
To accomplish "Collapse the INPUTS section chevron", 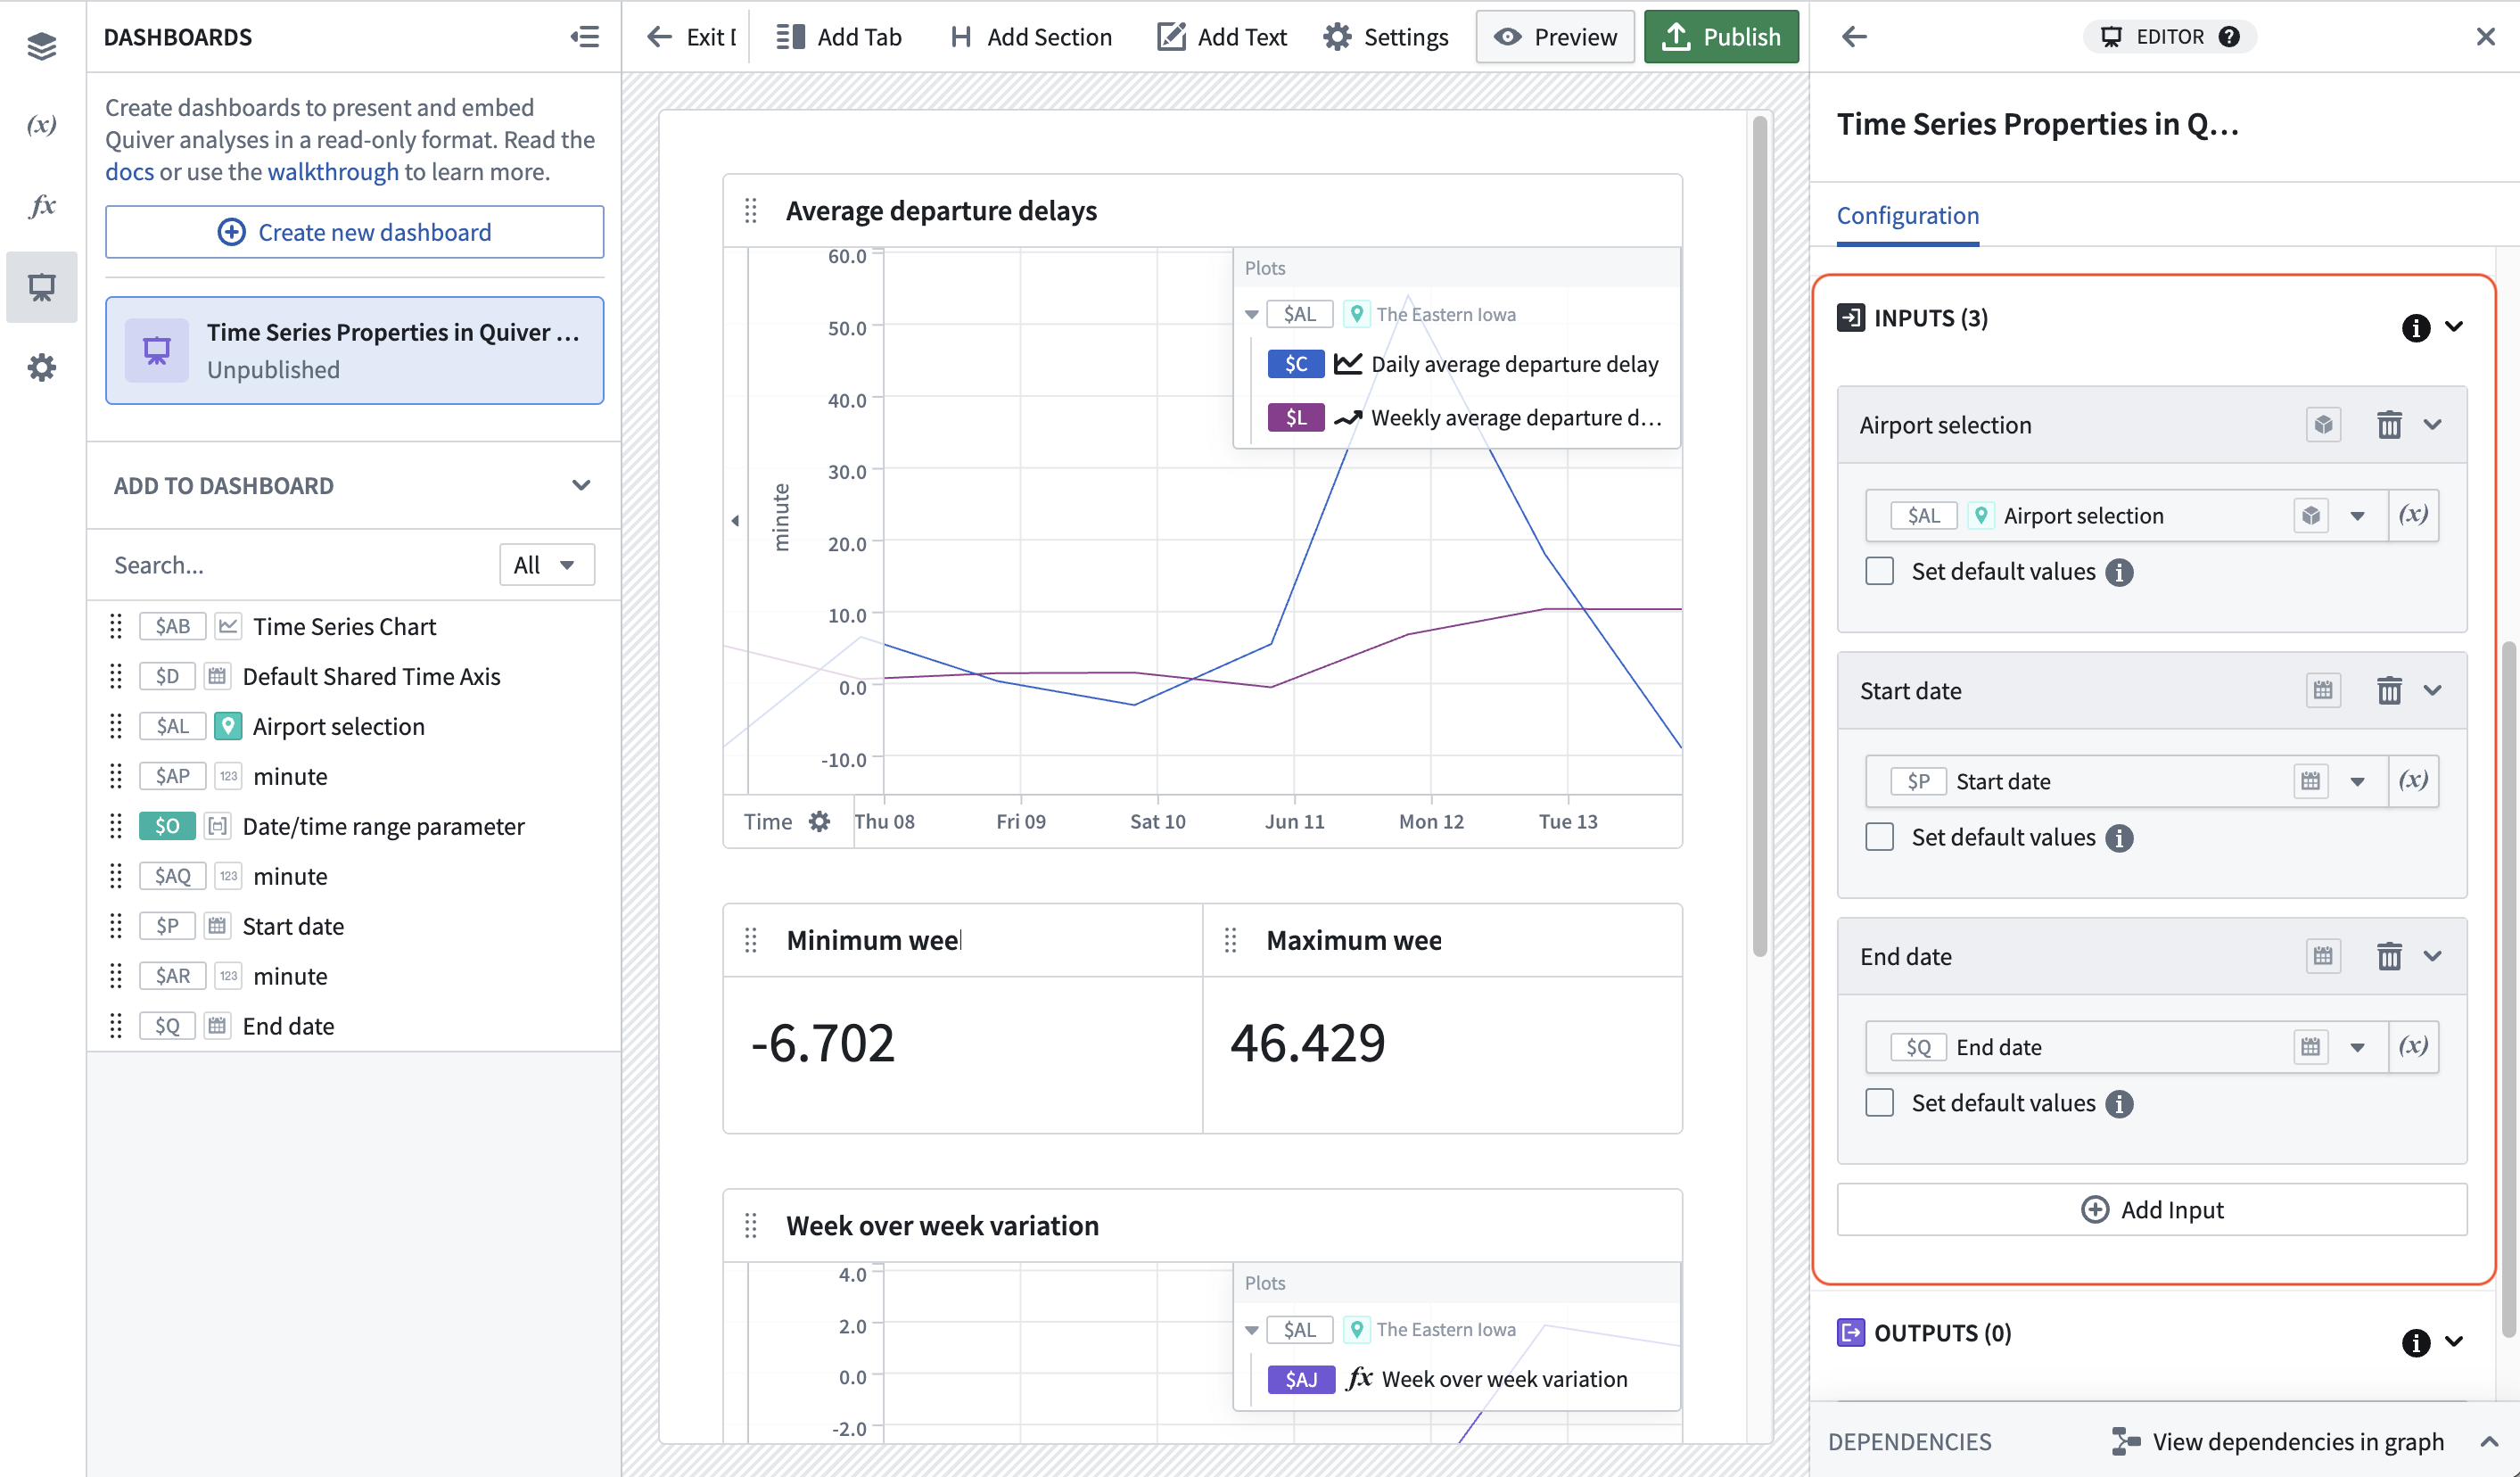I will (2453, 327).
